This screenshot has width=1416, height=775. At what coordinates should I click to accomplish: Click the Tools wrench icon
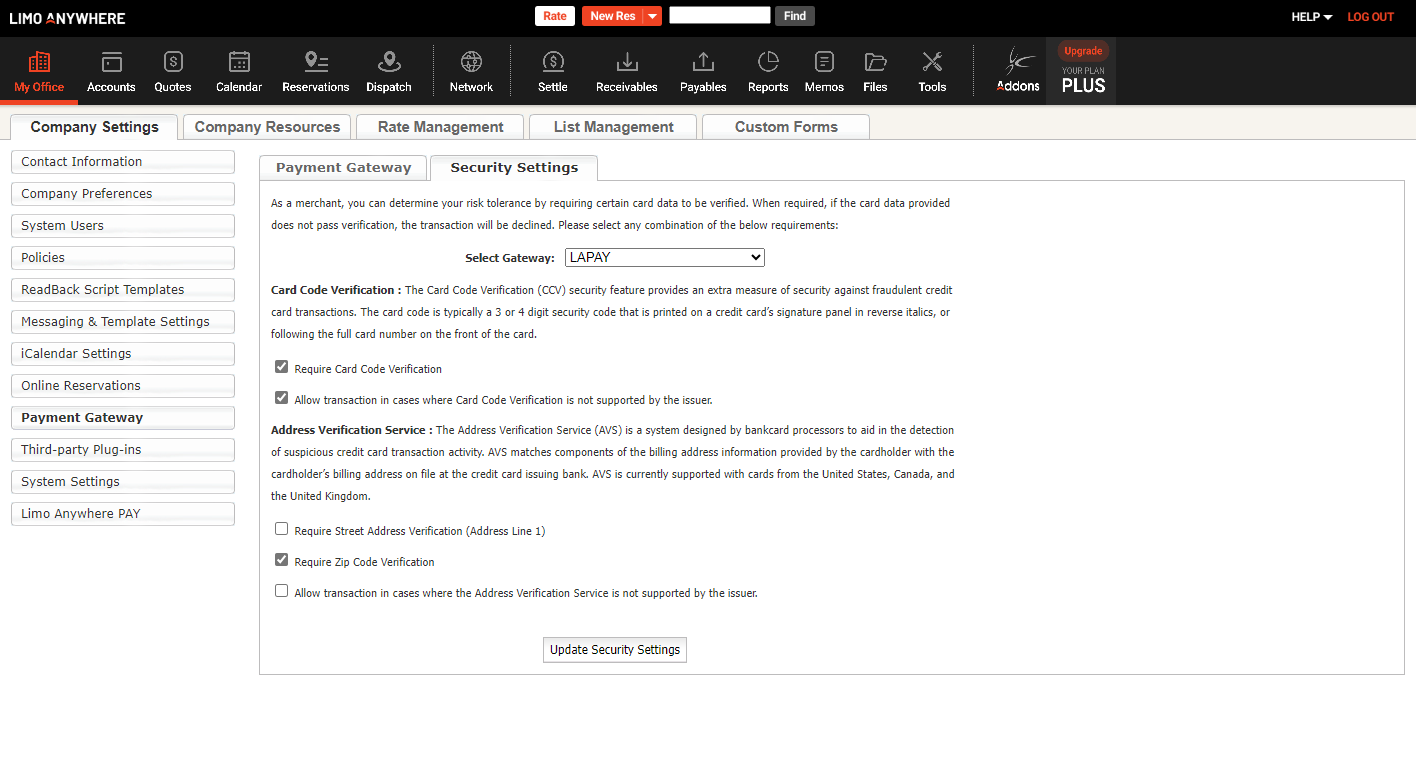coord(932,63)
